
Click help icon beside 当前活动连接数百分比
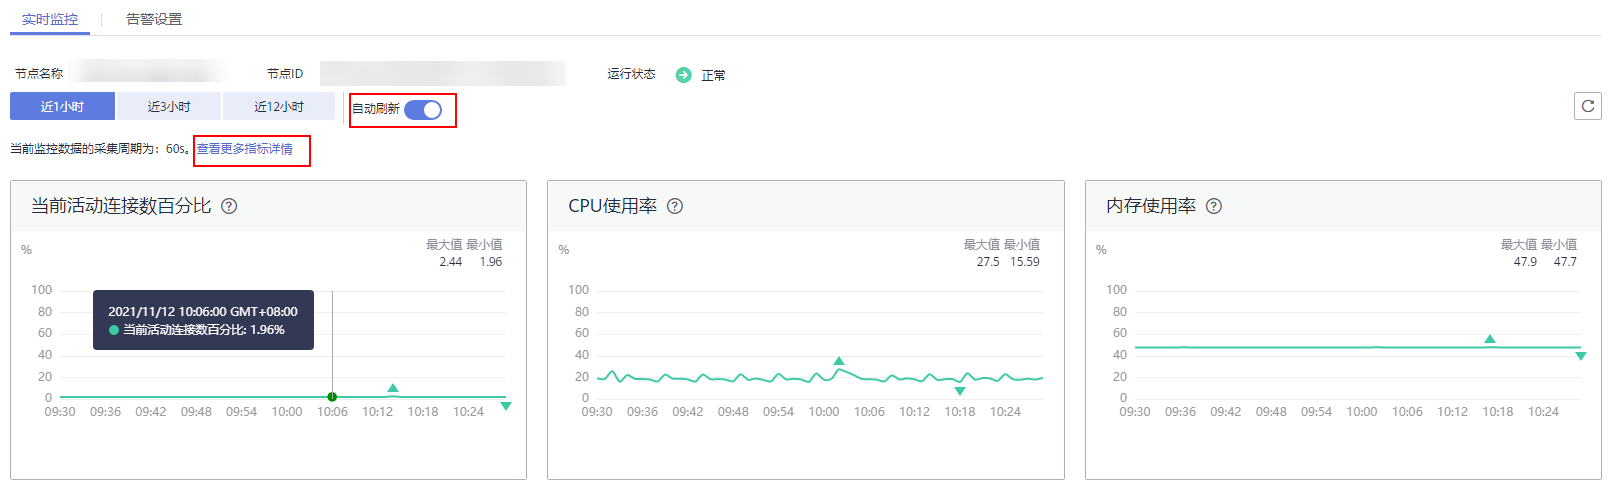click(x=229, y=206)
